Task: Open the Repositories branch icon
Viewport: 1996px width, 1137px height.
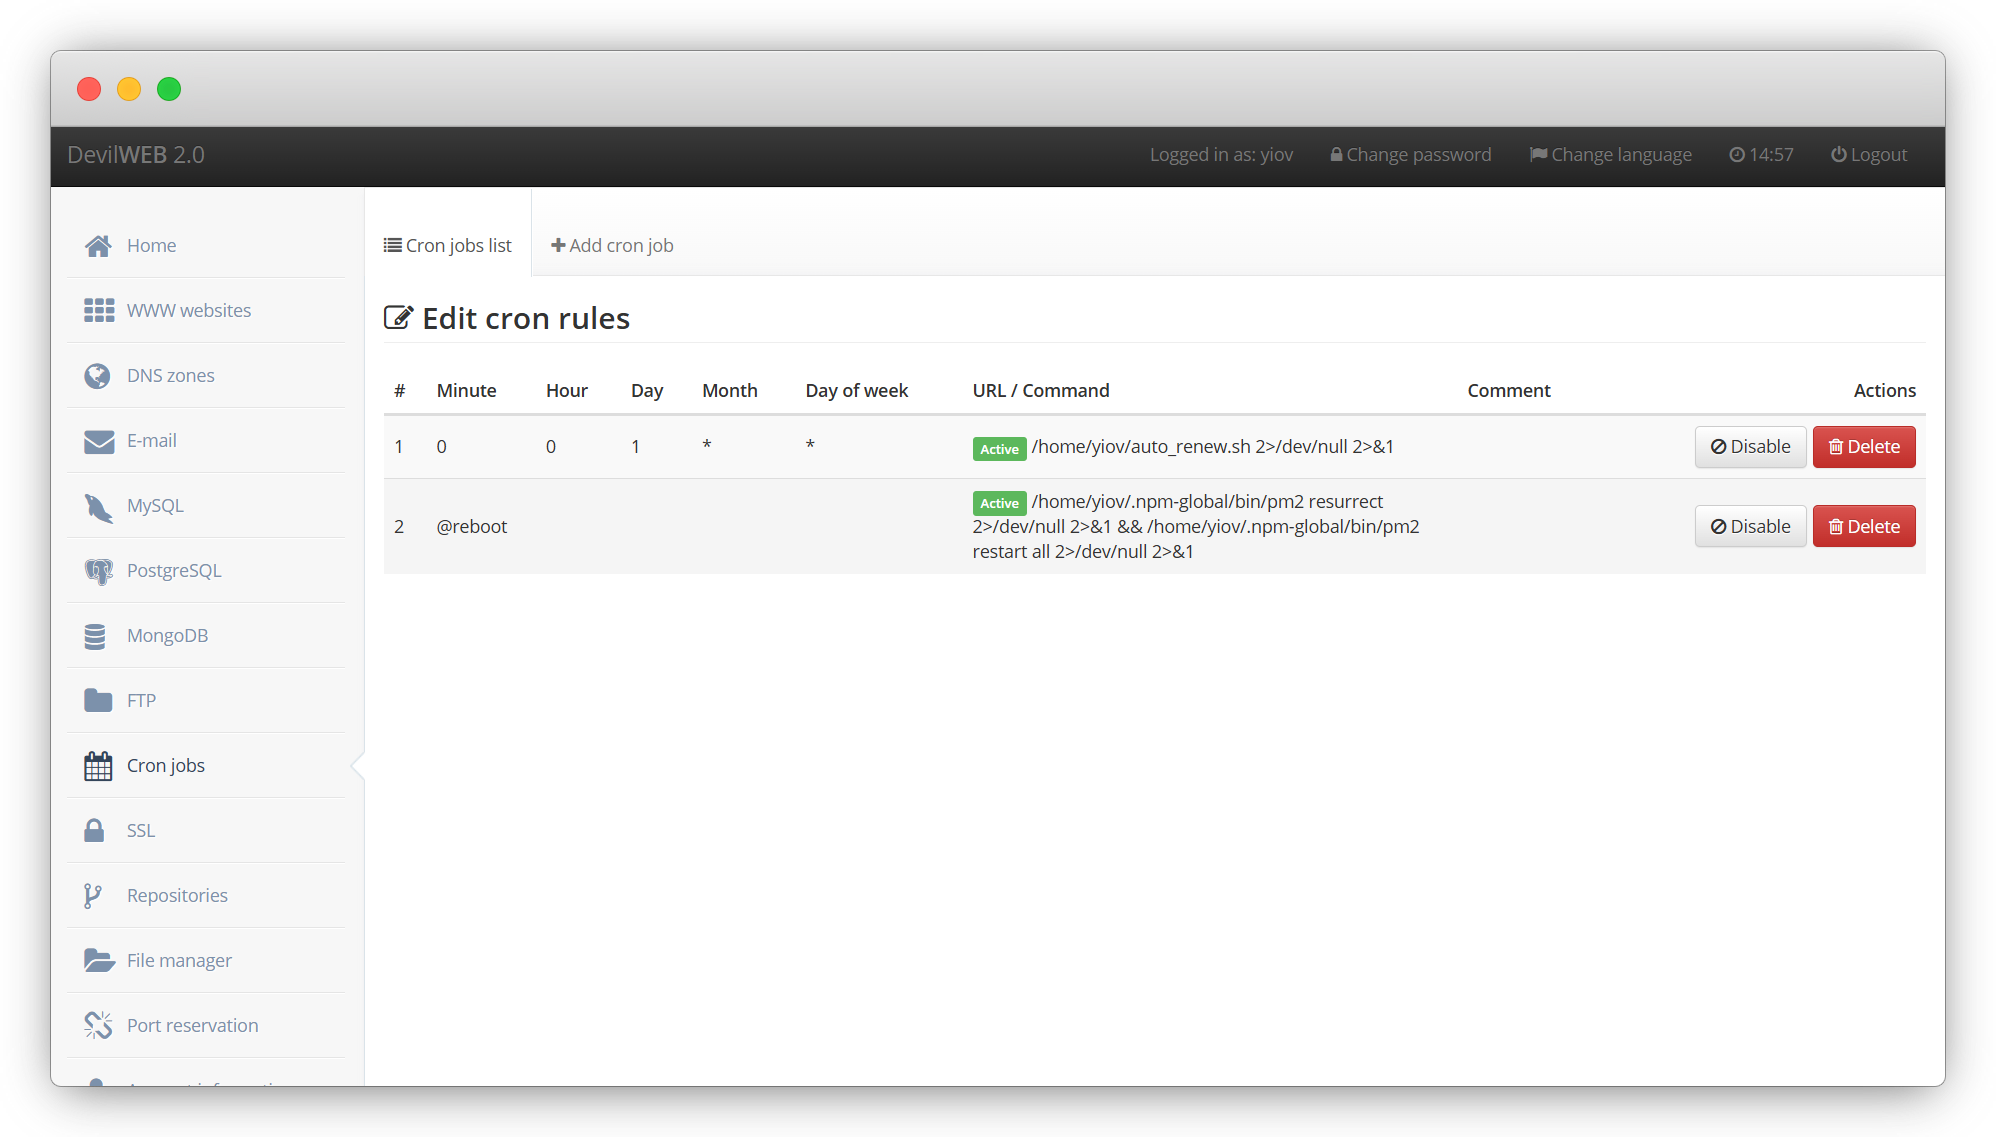Action: click(93, 896)
